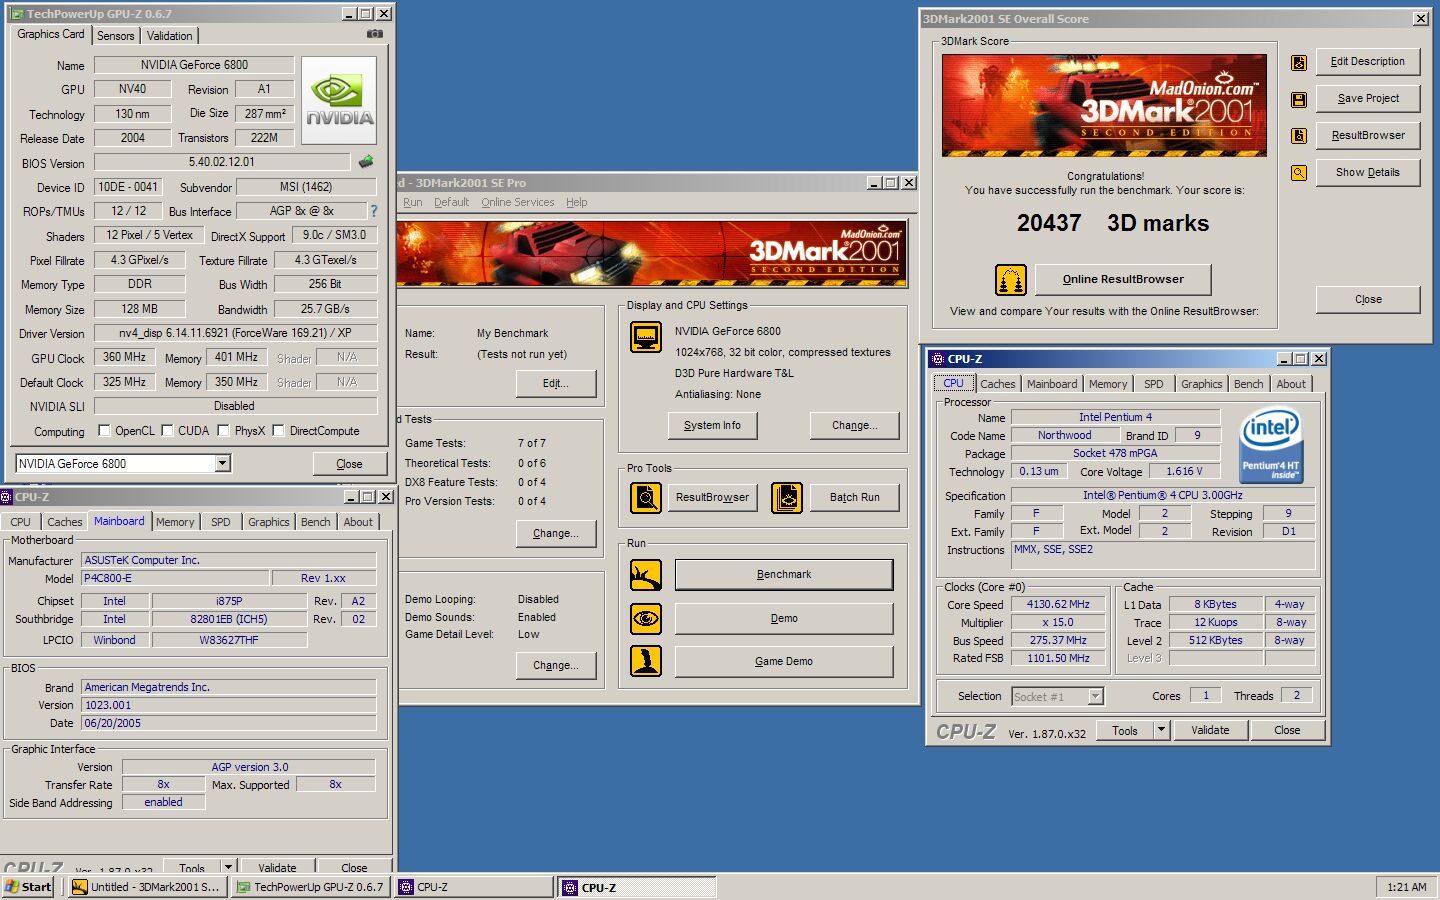Screen dimensions: 1440x900
Task: Click the bus interface question mark icon
Action: tap(374, 211)
